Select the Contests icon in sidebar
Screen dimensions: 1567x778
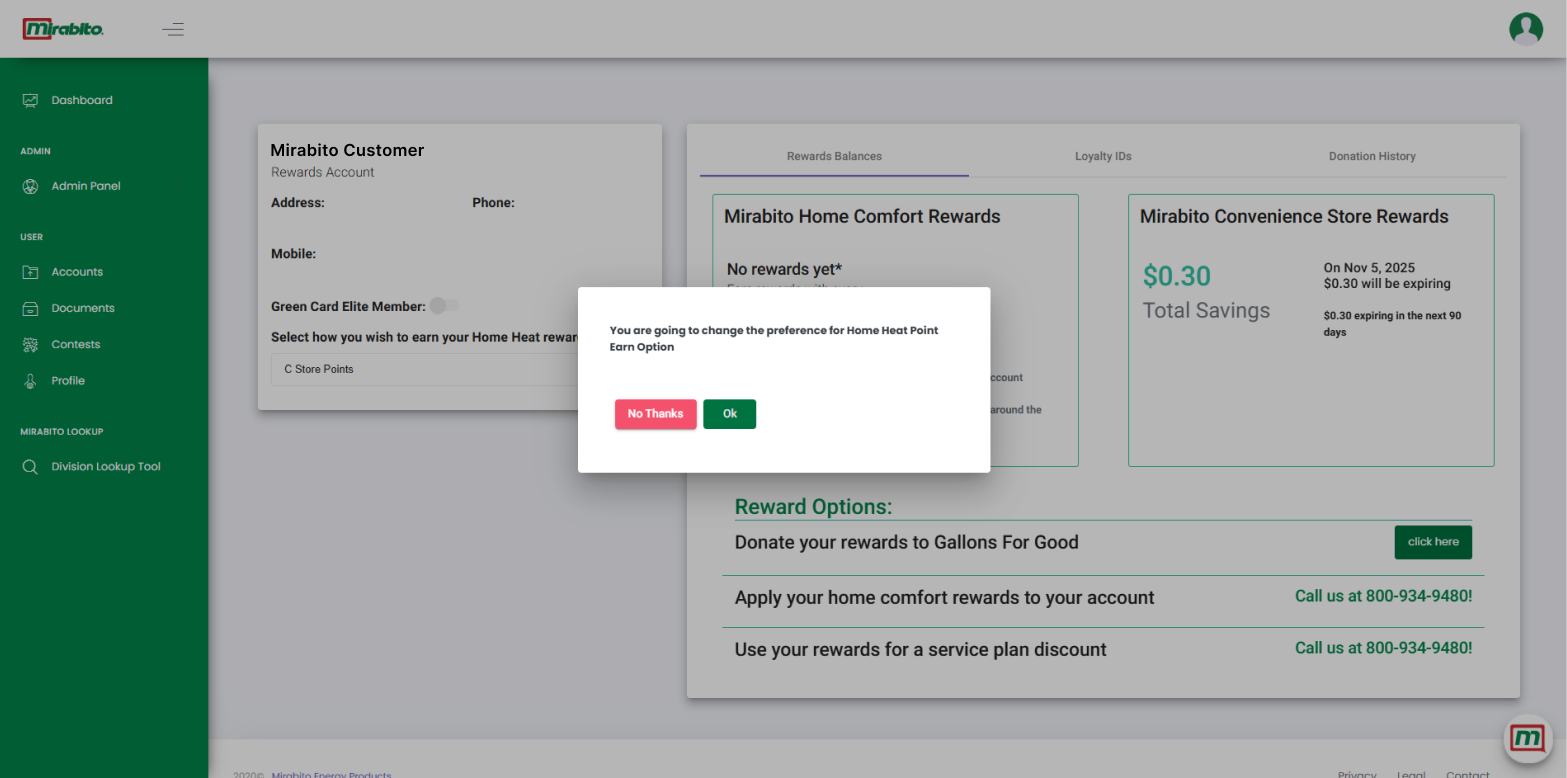[30, 344]
